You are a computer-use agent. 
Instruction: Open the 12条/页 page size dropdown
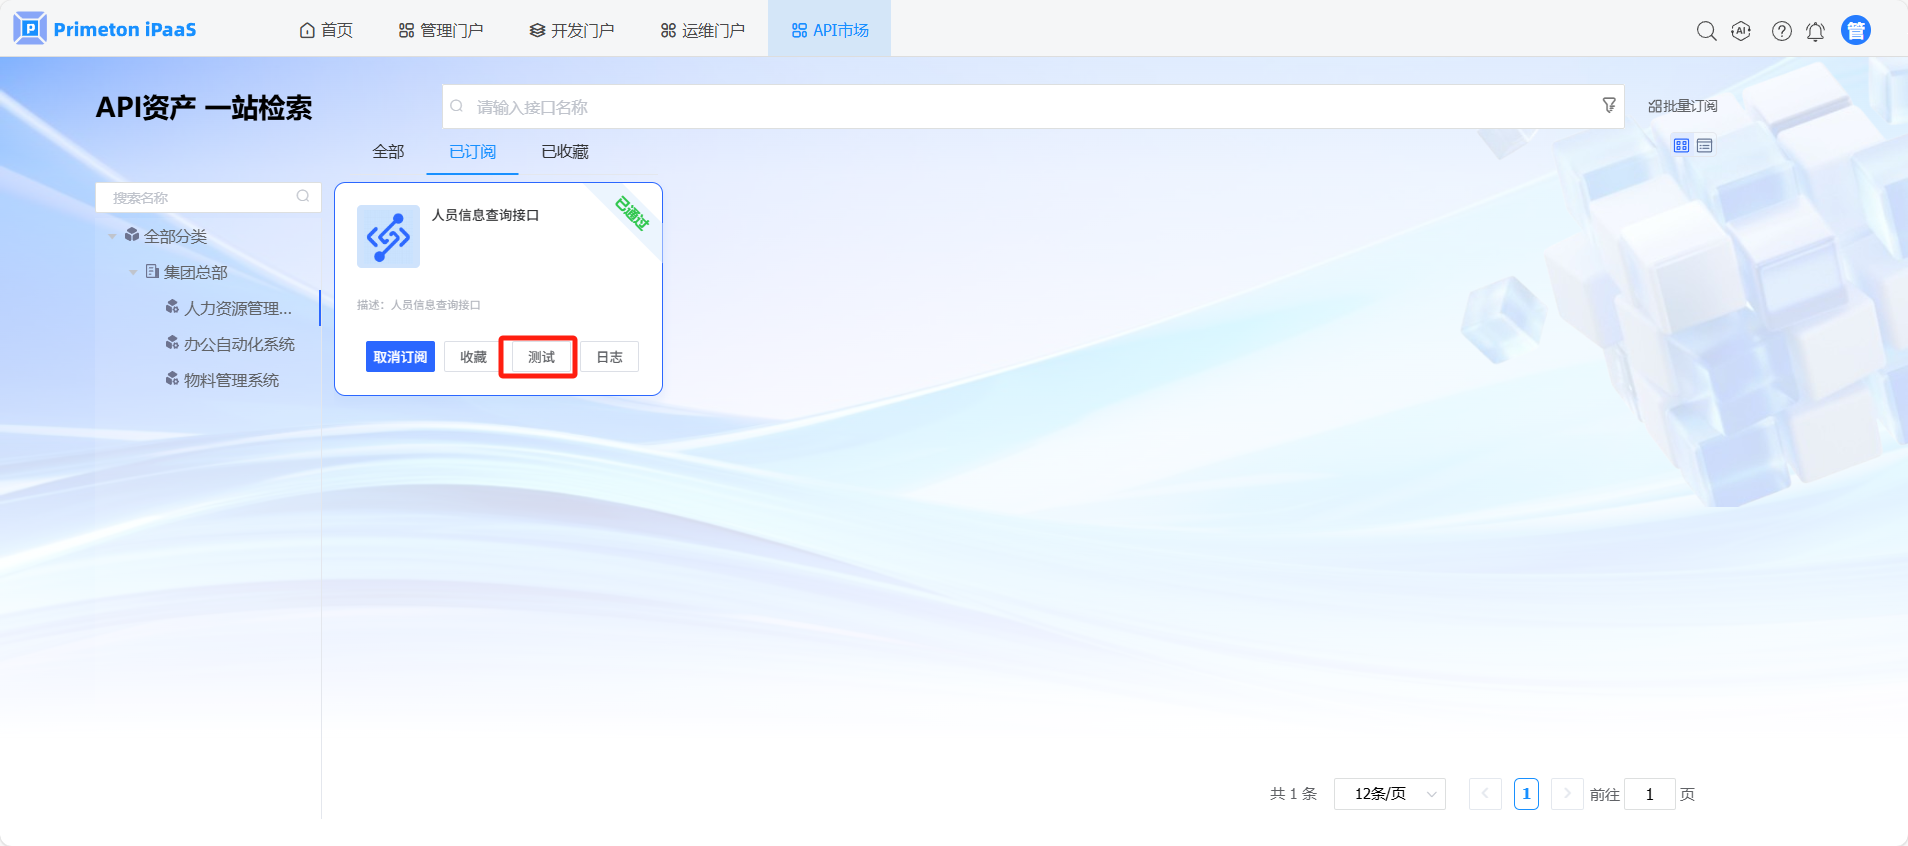coord(1389,794)
